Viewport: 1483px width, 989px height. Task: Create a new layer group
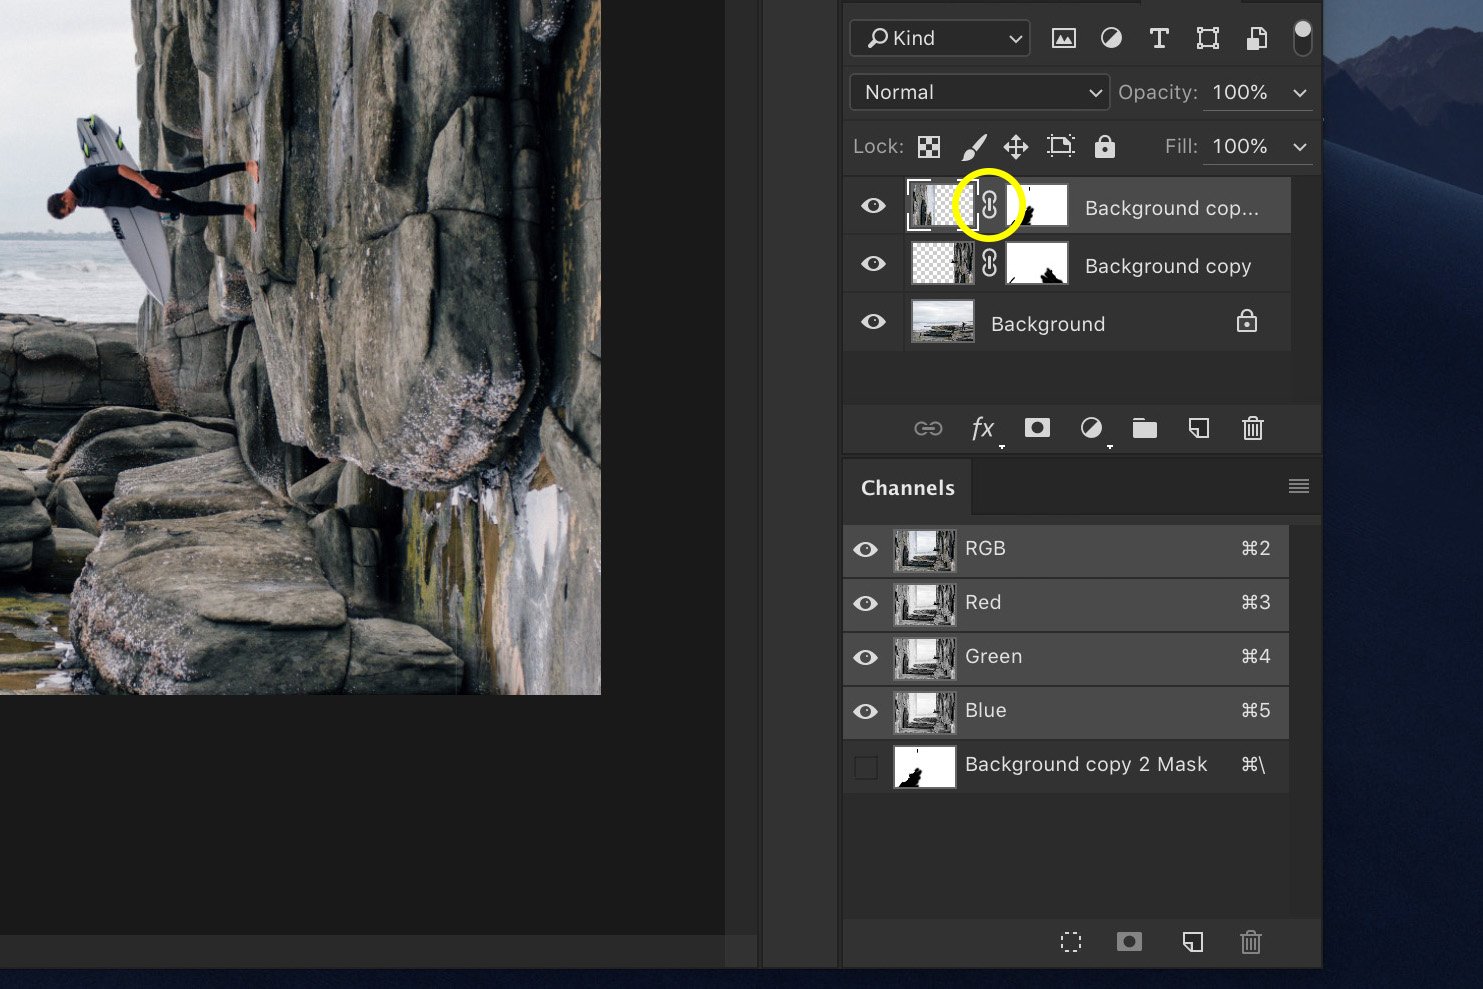coord(1145,428)
